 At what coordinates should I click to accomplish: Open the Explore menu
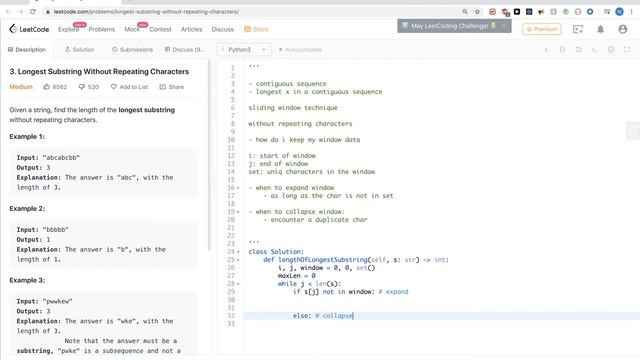(x=68, y=29)
